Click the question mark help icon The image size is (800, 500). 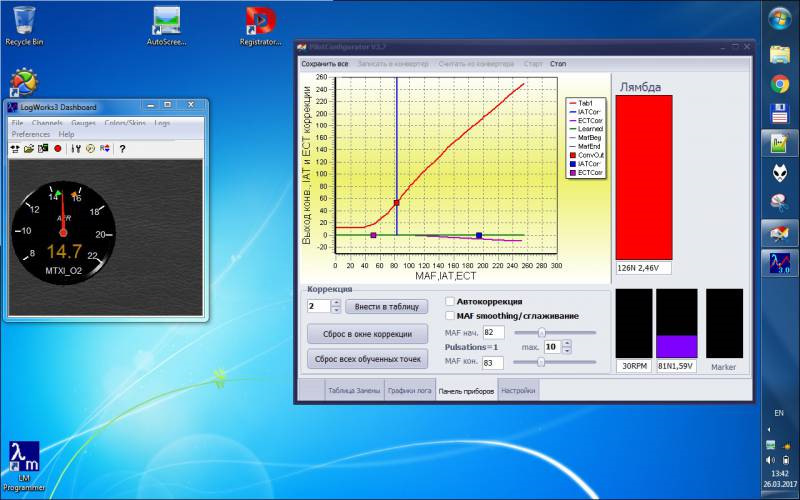122,148
